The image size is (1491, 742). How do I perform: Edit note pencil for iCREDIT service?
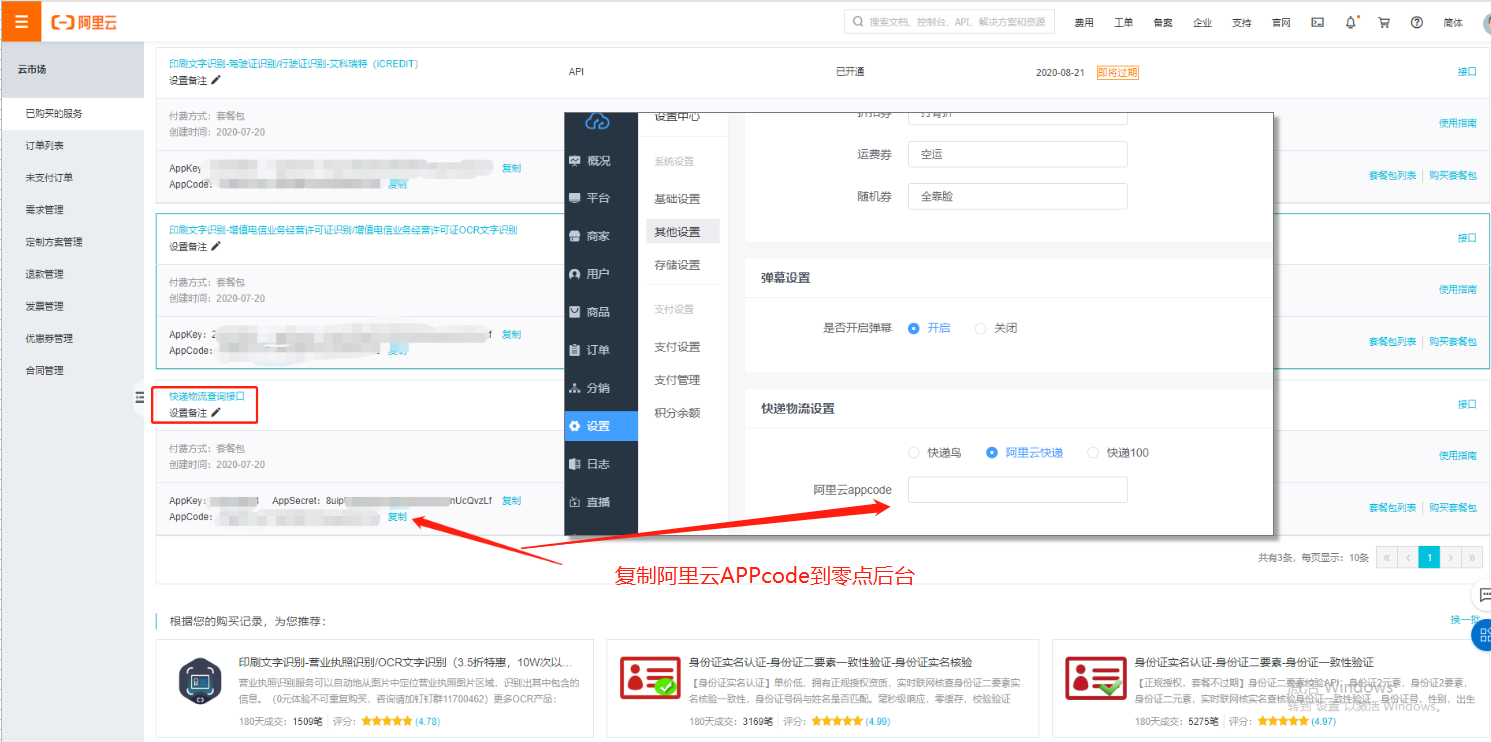tap(216, 80)
